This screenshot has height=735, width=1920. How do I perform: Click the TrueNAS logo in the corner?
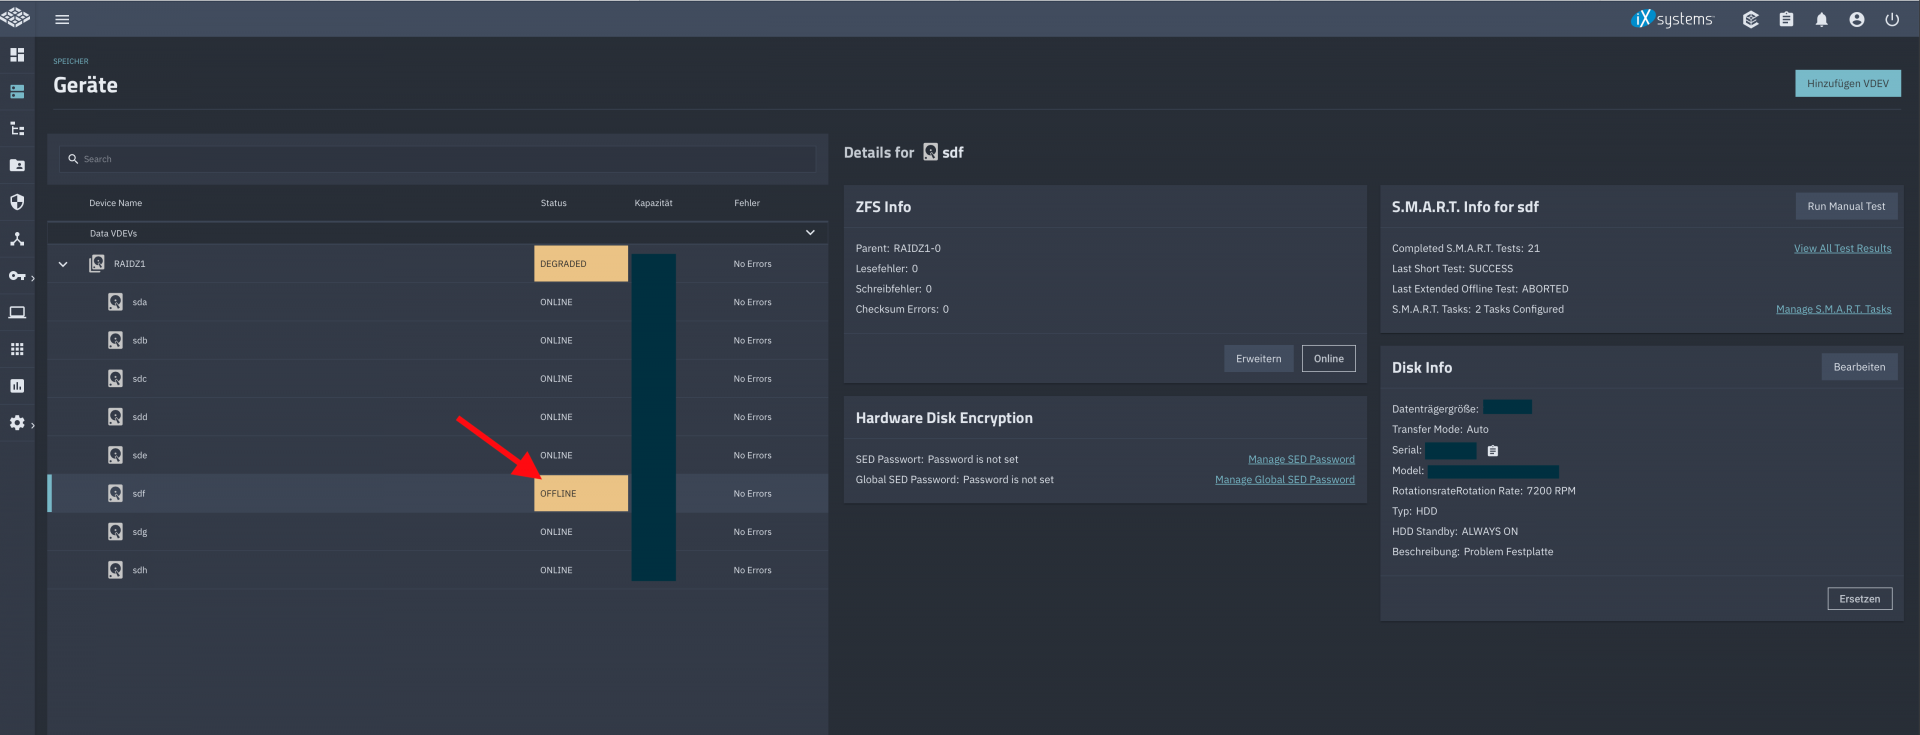pyautogui.click(x=15, y=17)
